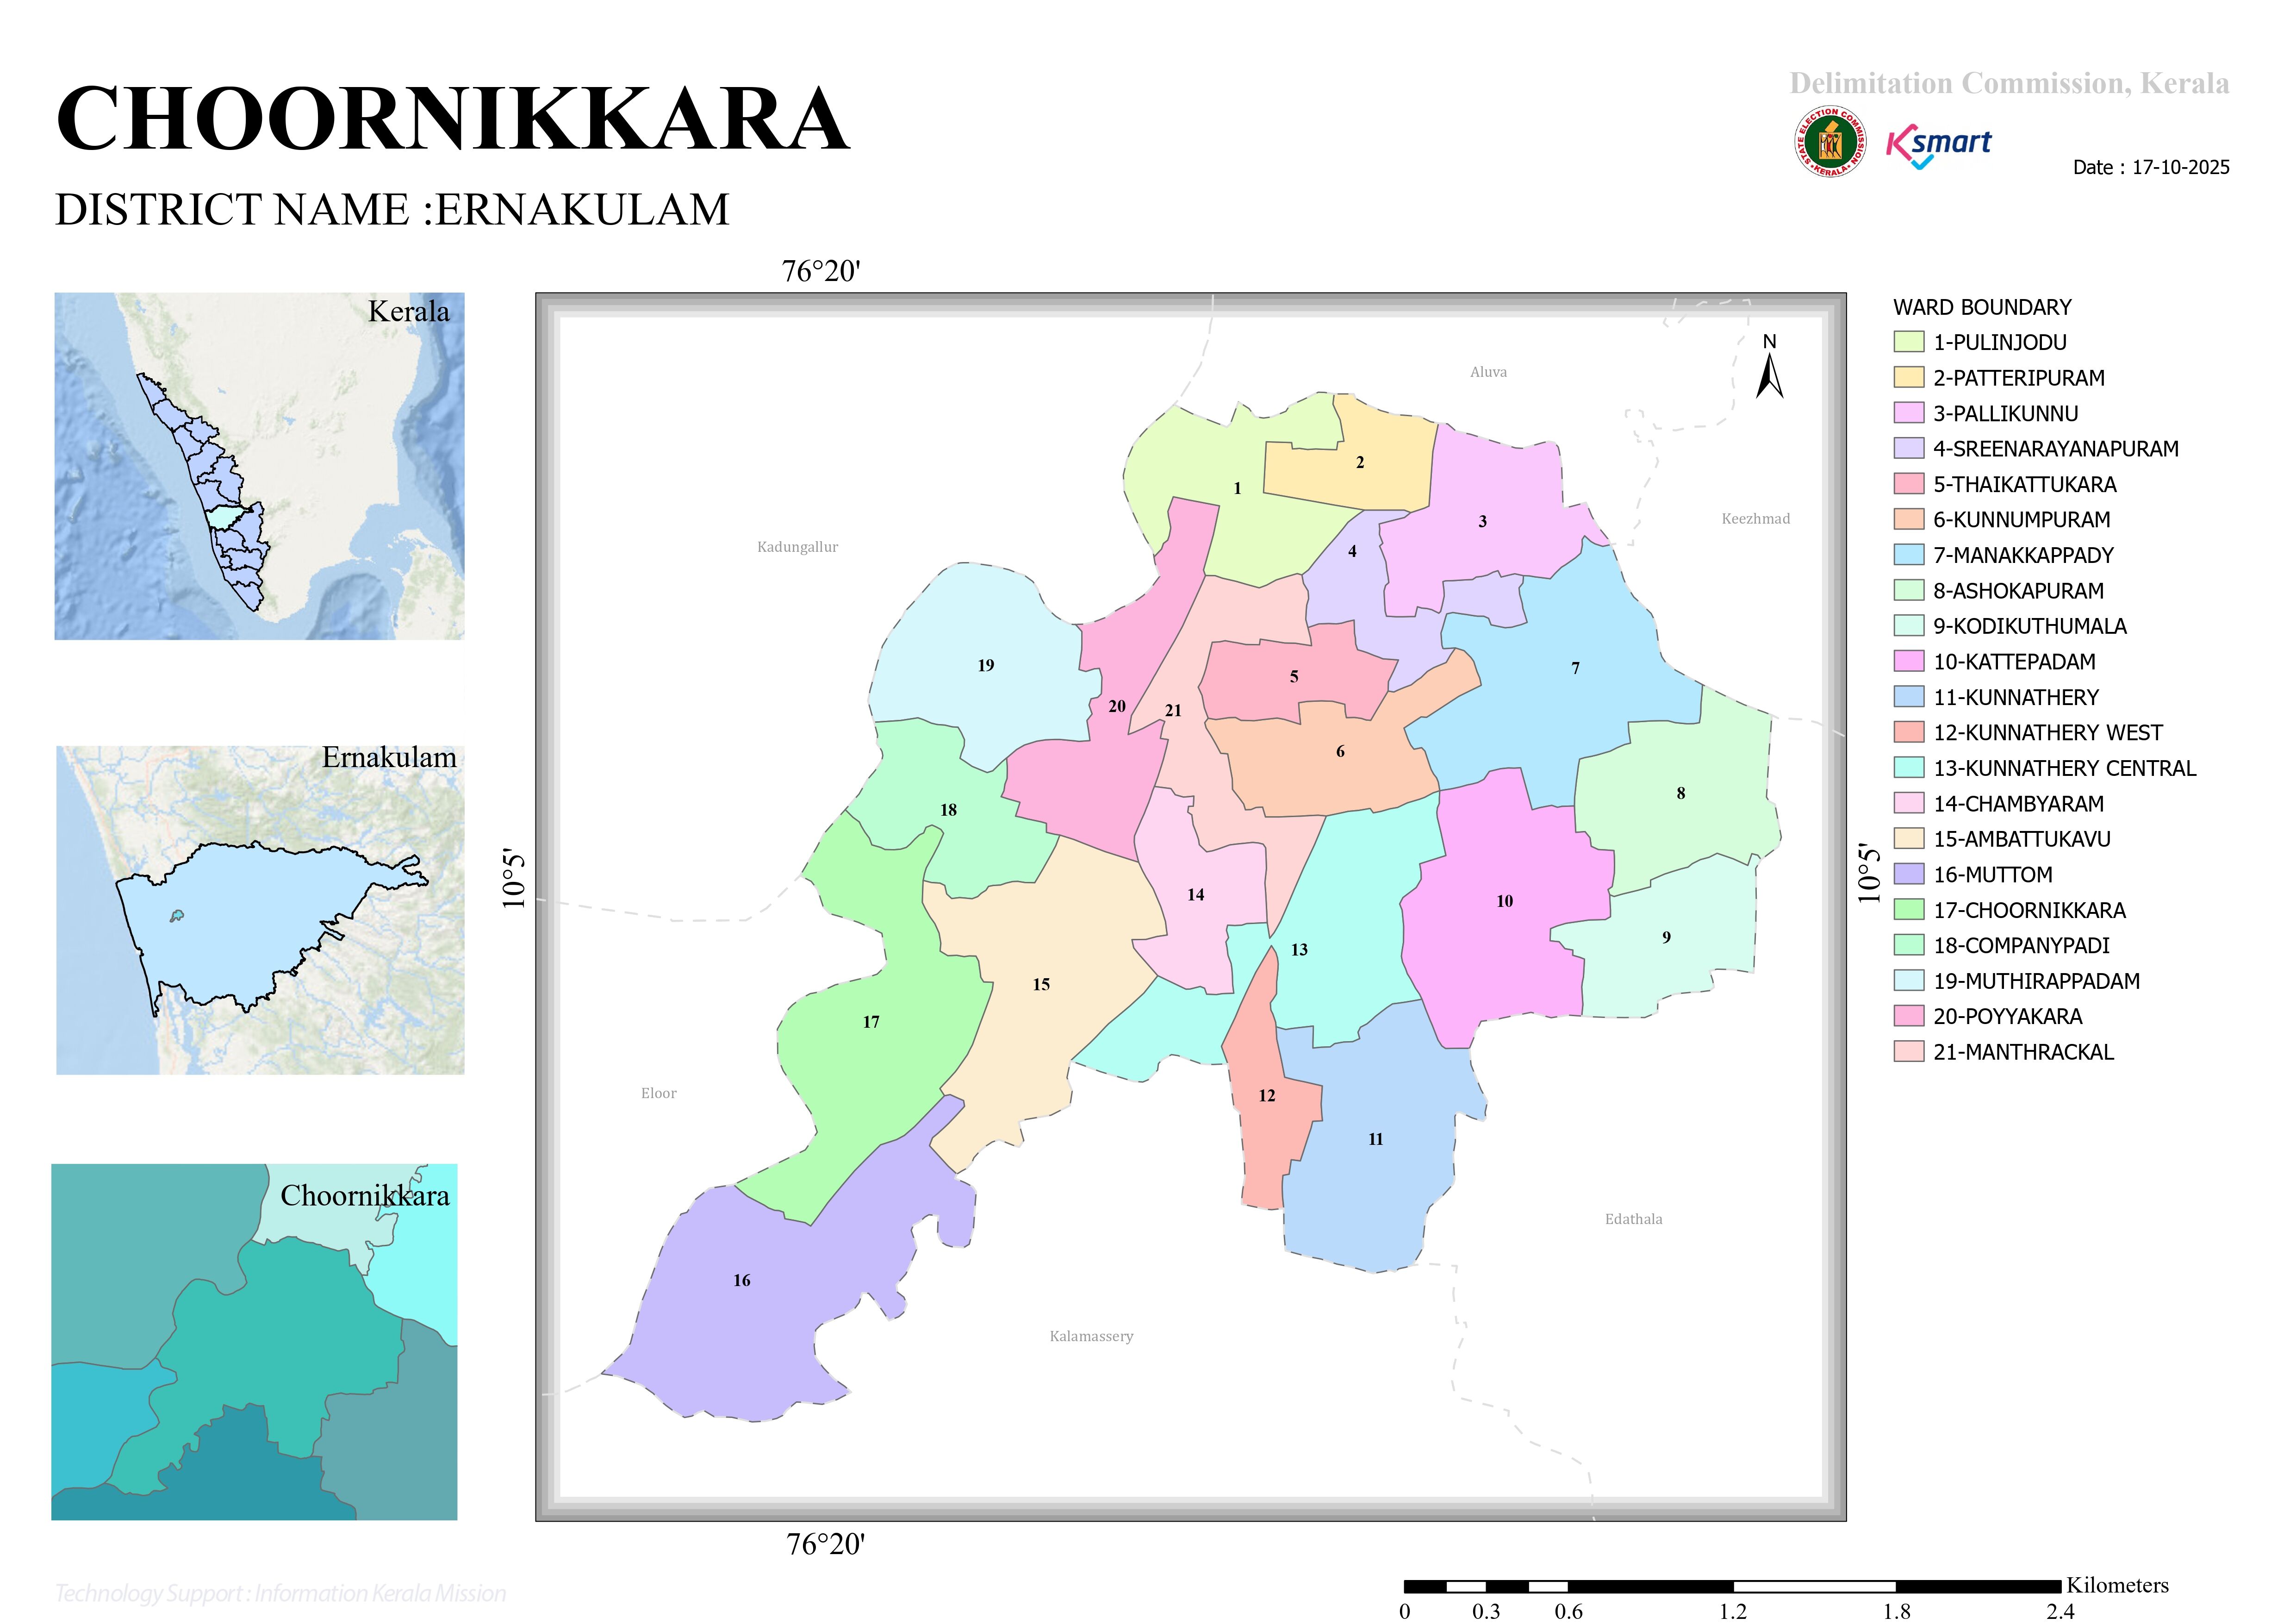Select ward 13 label on the map

[x=1299, y=950]
